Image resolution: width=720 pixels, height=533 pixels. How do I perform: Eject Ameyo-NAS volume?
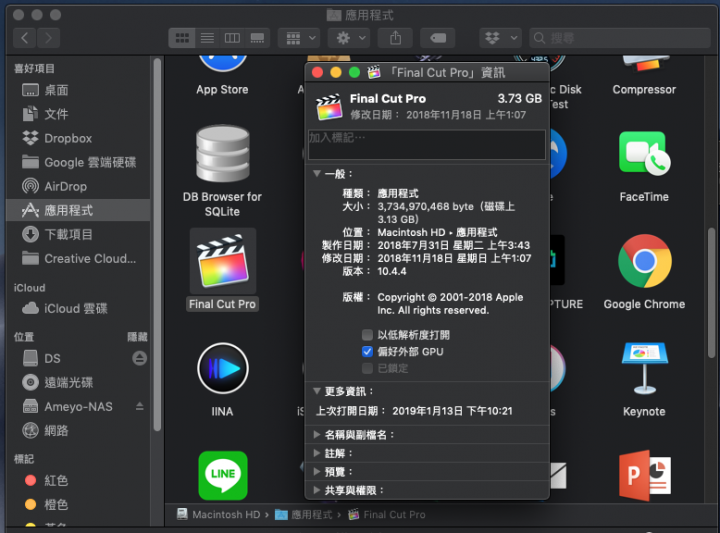point(140,406)
